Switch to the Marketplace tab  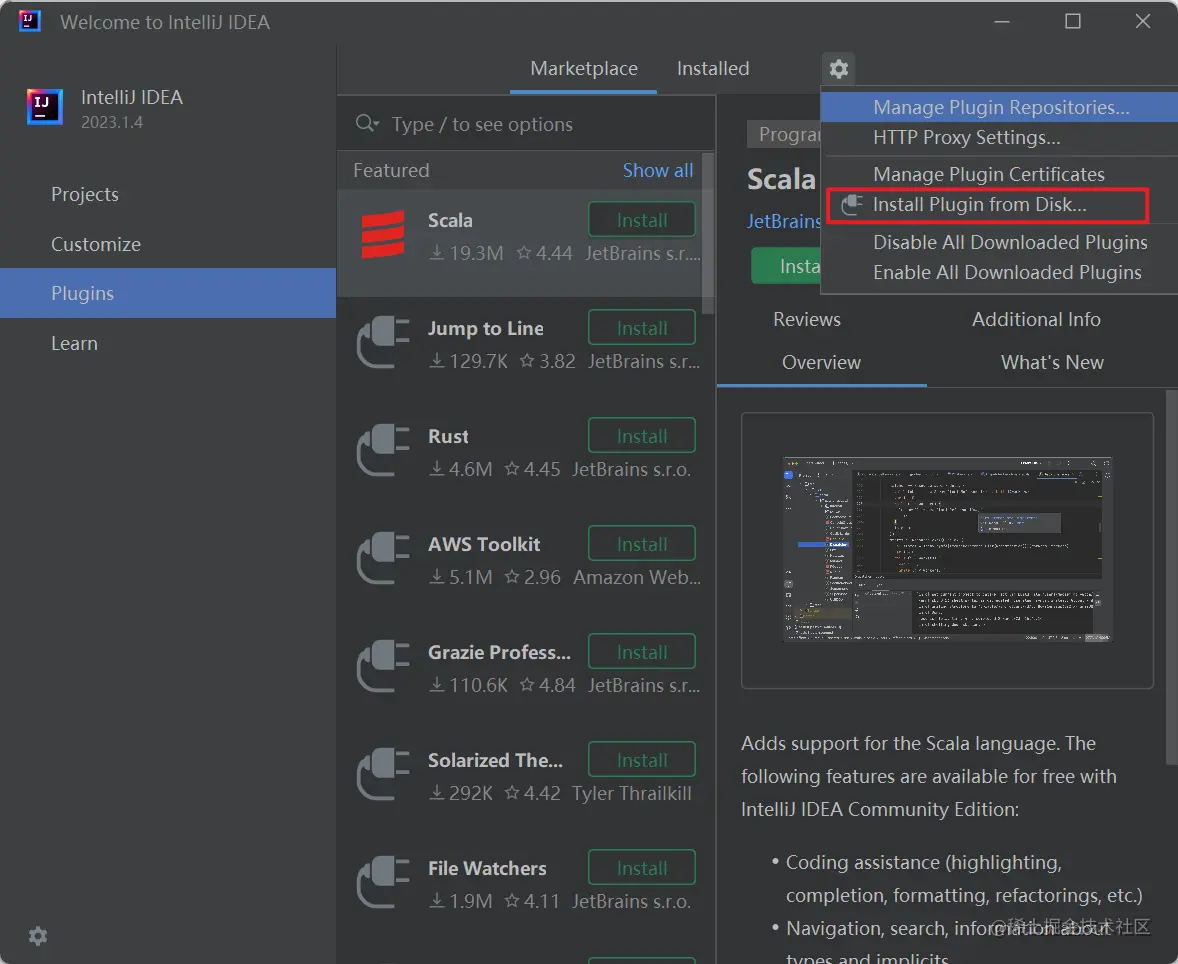click(x=584, y=68)
